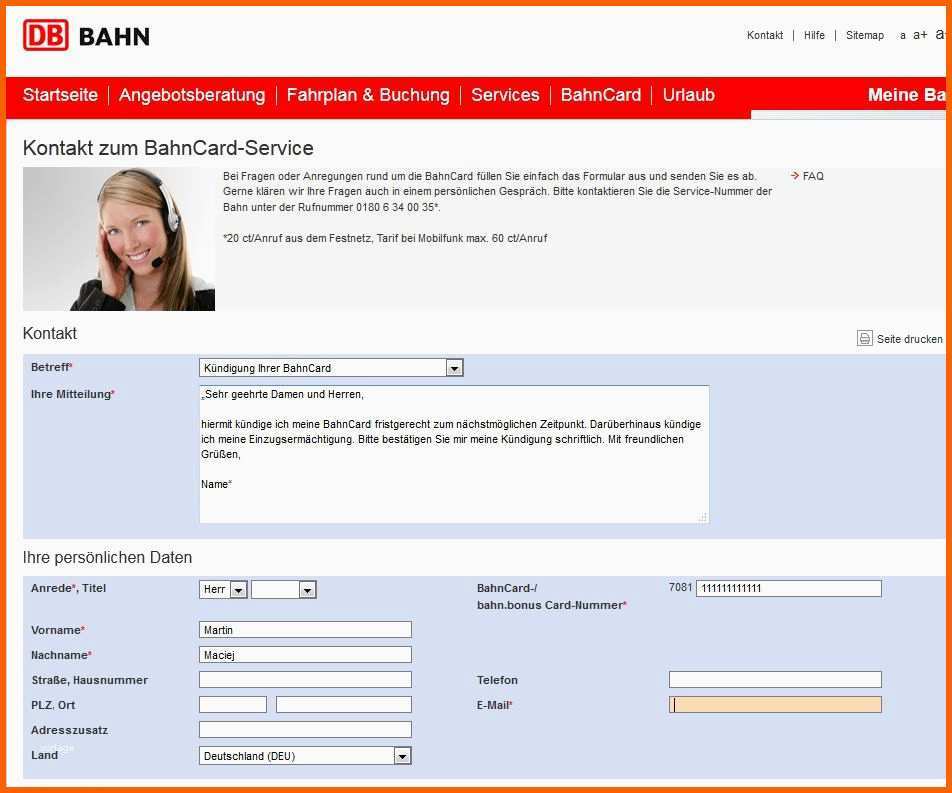The width and height of the screenshot is (952, 793).
Task: Click the customer service agent photo
Action: click(x=119, y=239)
